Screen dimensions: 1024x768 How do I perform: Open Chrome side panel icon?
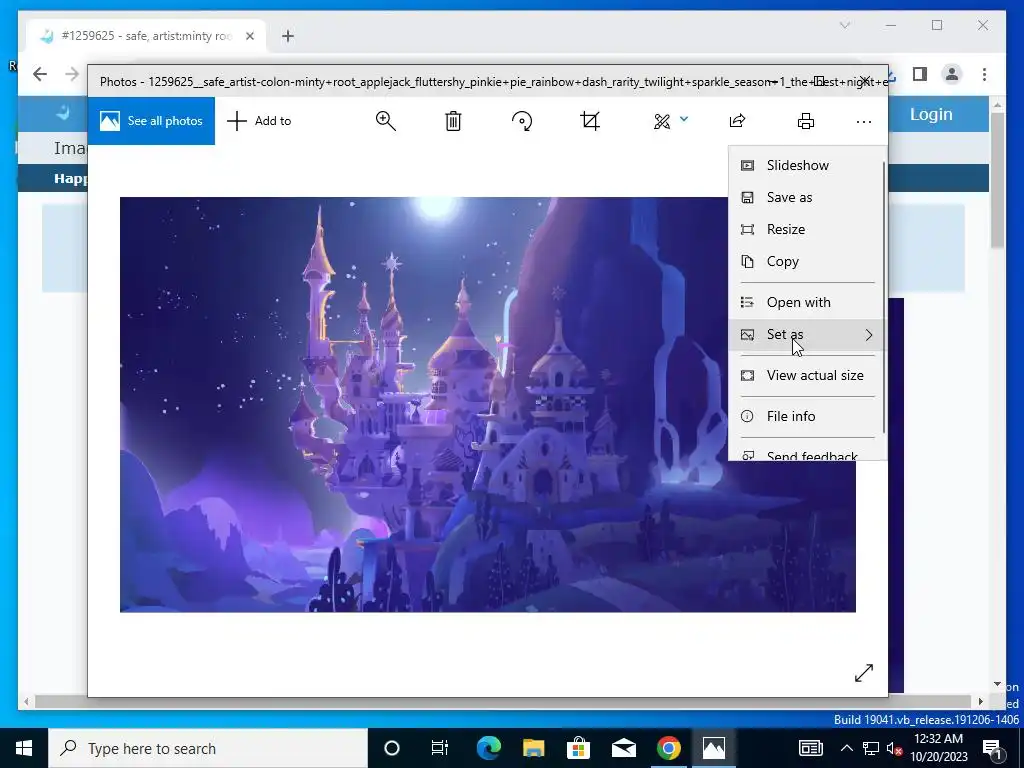(920, 74)
